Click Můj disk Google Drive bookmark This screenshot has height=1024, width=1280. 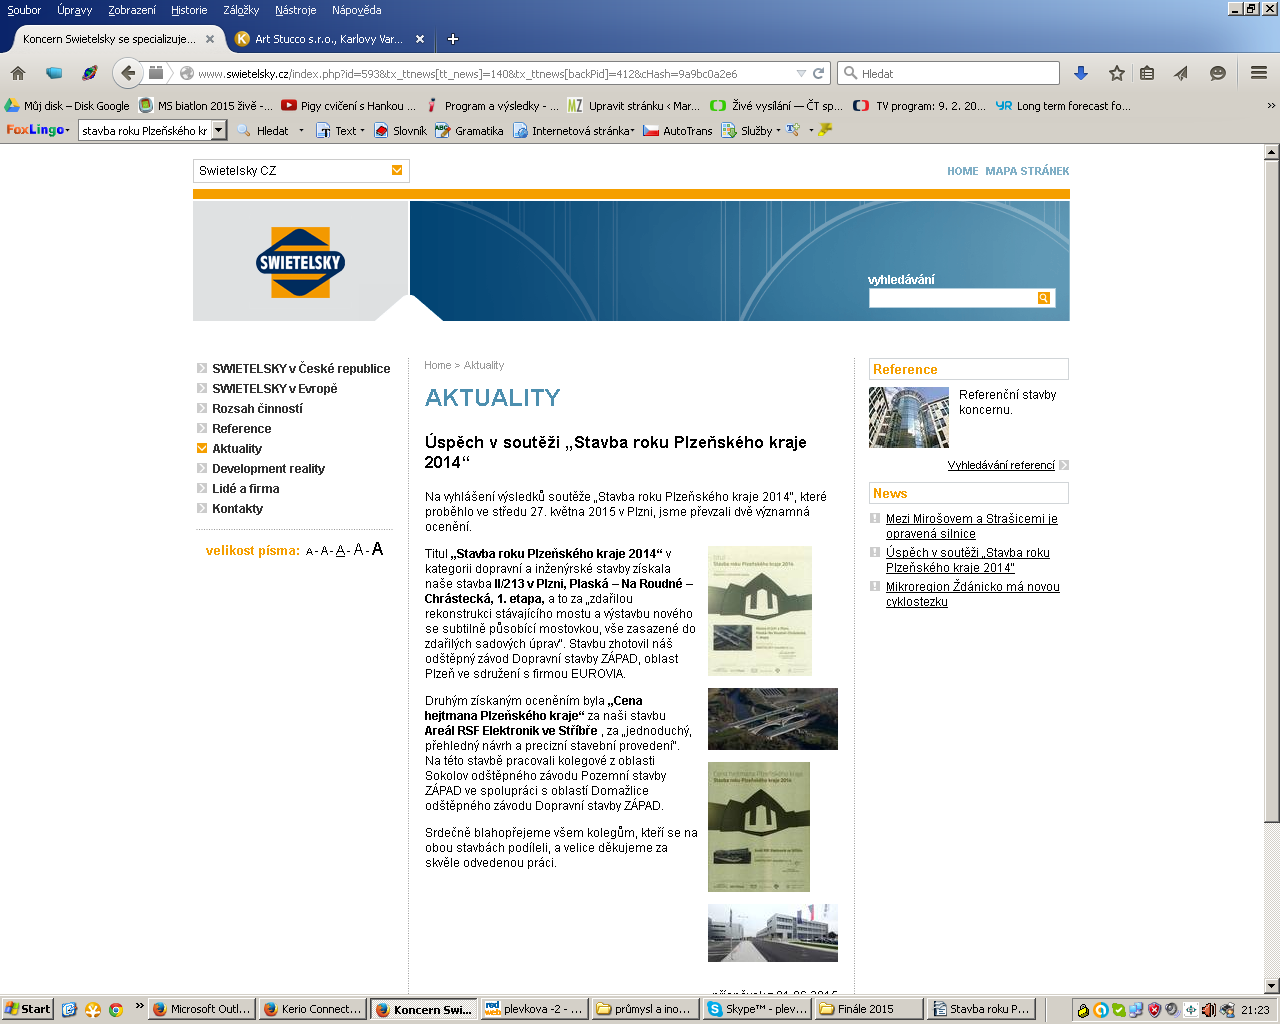(68, 105)
